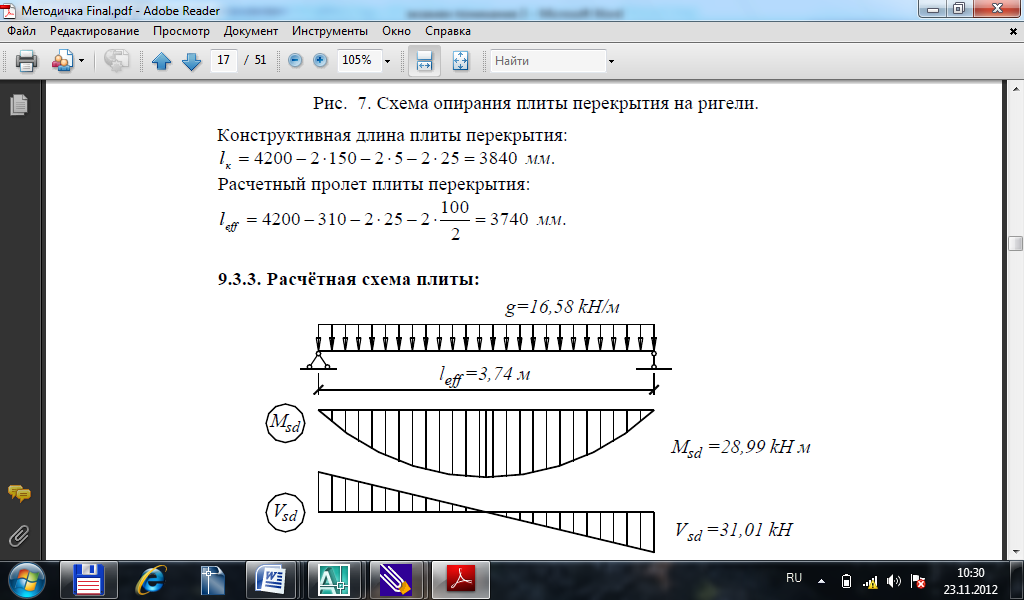Open the Редактирование menu
Viewport: 1024px width, 600px height.
pos(95,31)
